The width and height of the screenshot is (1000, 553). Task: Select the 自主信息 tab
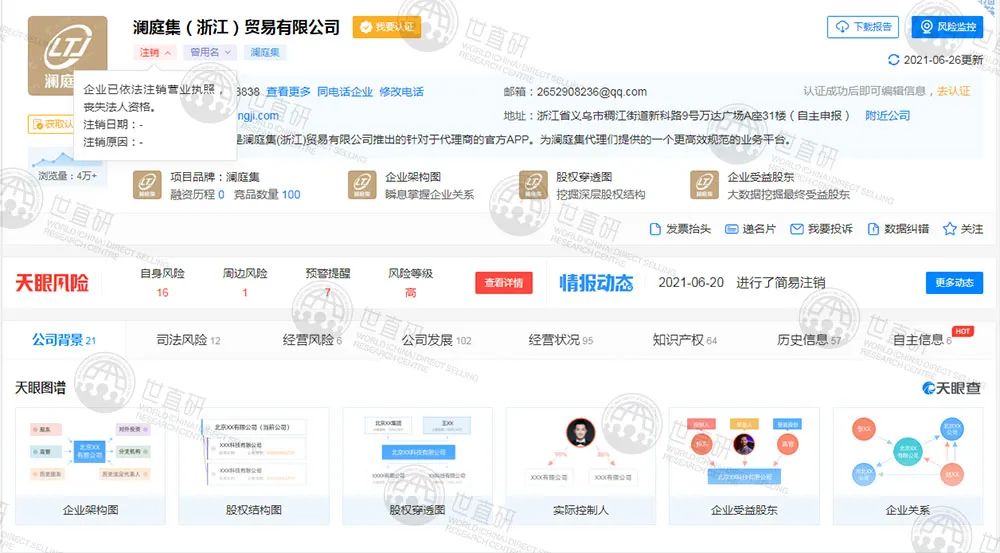[x=922, y=340]
